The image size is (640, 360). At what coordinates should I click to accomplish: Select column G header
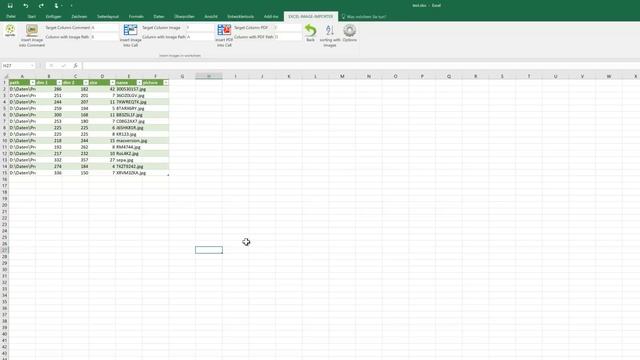(x=182, y=76)
